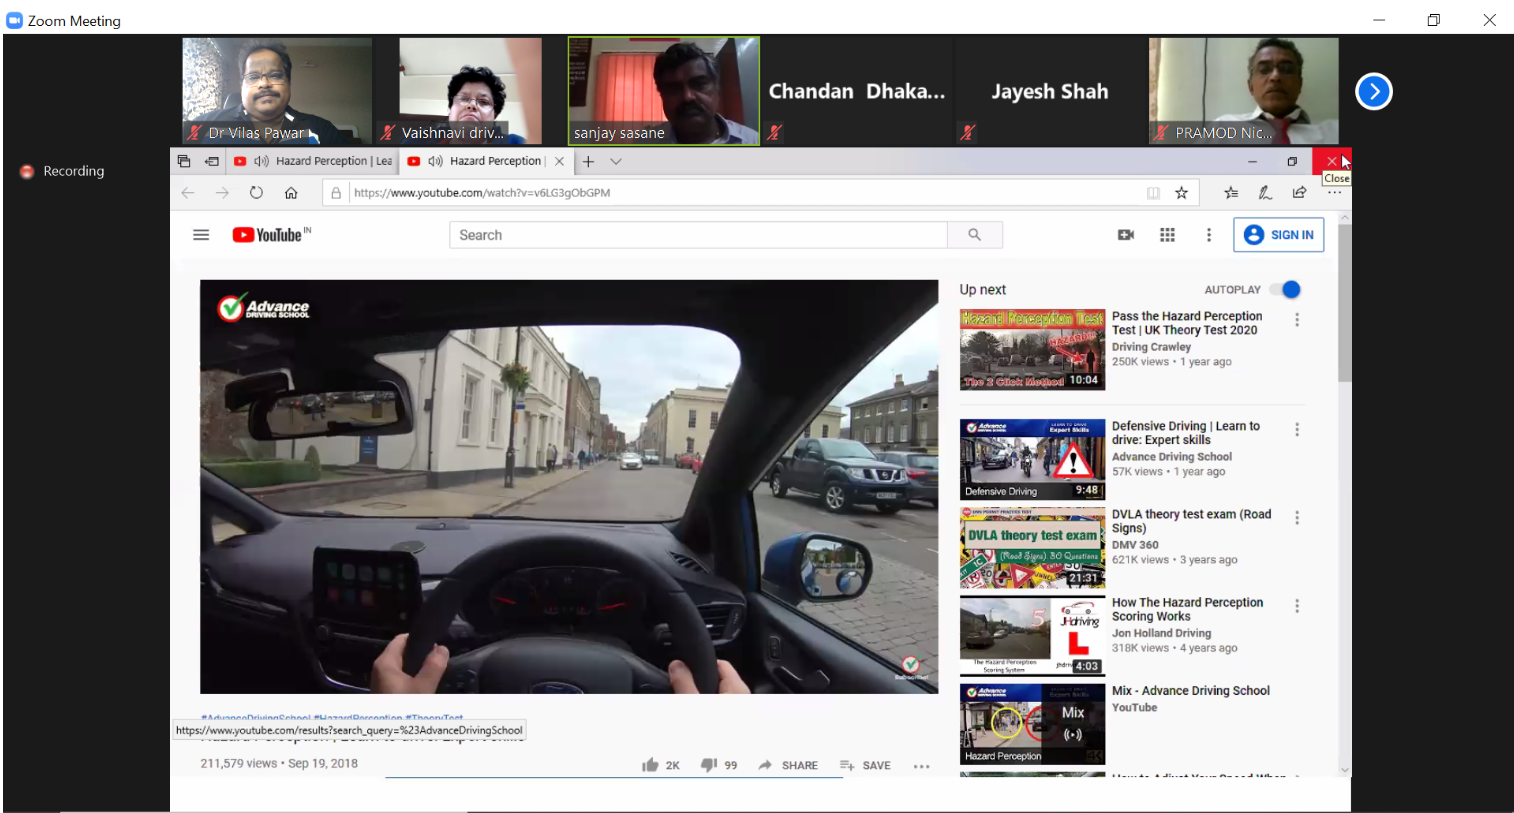1514x813 pixels.
Task: Go to browser home page
Action: pyautogui.click(x=291, y=193)
